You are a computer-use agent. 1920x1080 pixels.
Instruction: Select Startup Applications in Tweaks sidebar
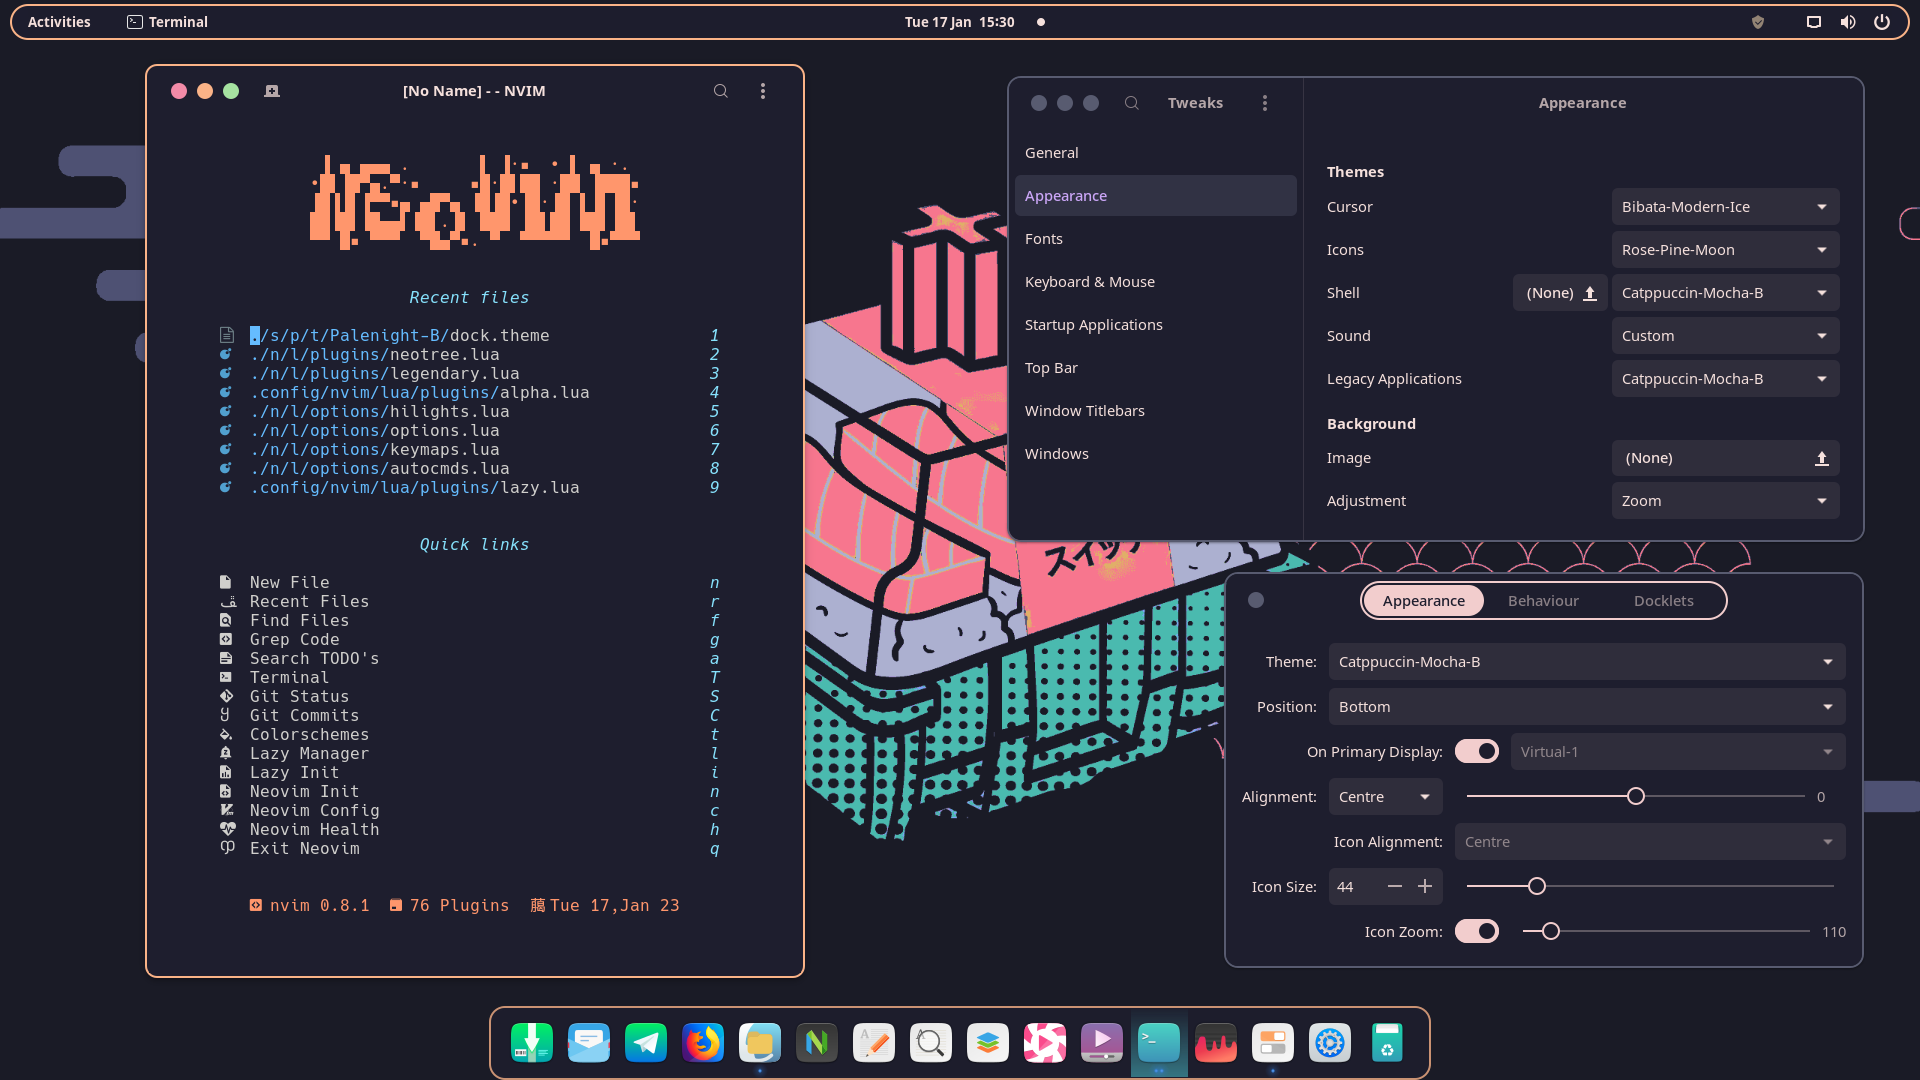coord(1155,325)
